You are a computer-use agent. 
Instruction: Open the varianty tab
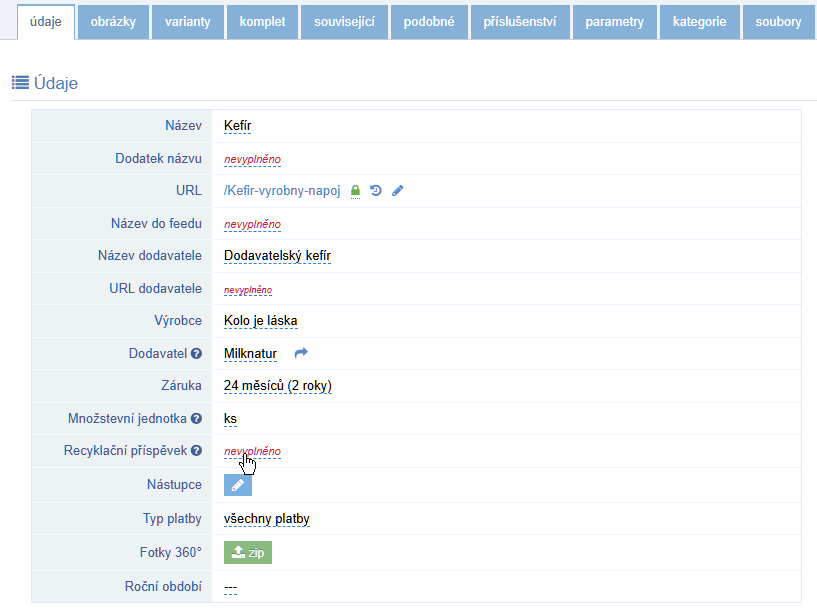click(x=187, y=21)
